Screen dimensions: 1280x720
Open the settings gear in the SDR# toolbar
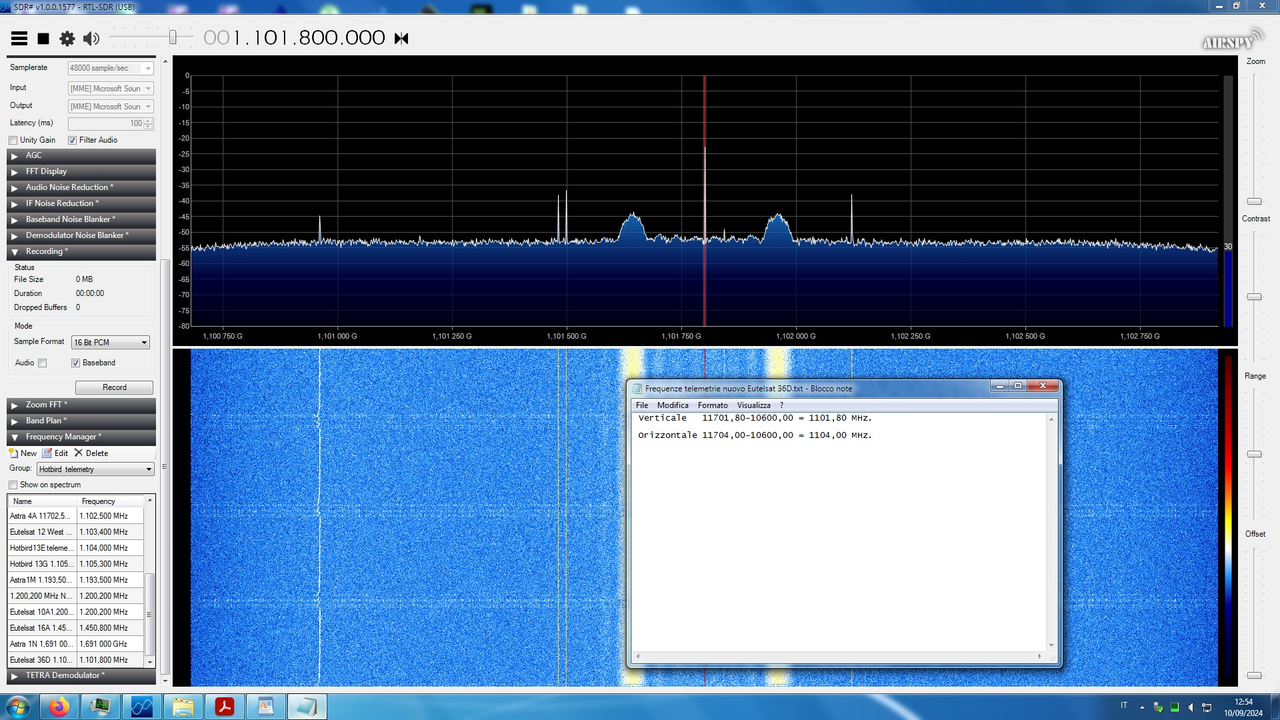pos(66,38)
